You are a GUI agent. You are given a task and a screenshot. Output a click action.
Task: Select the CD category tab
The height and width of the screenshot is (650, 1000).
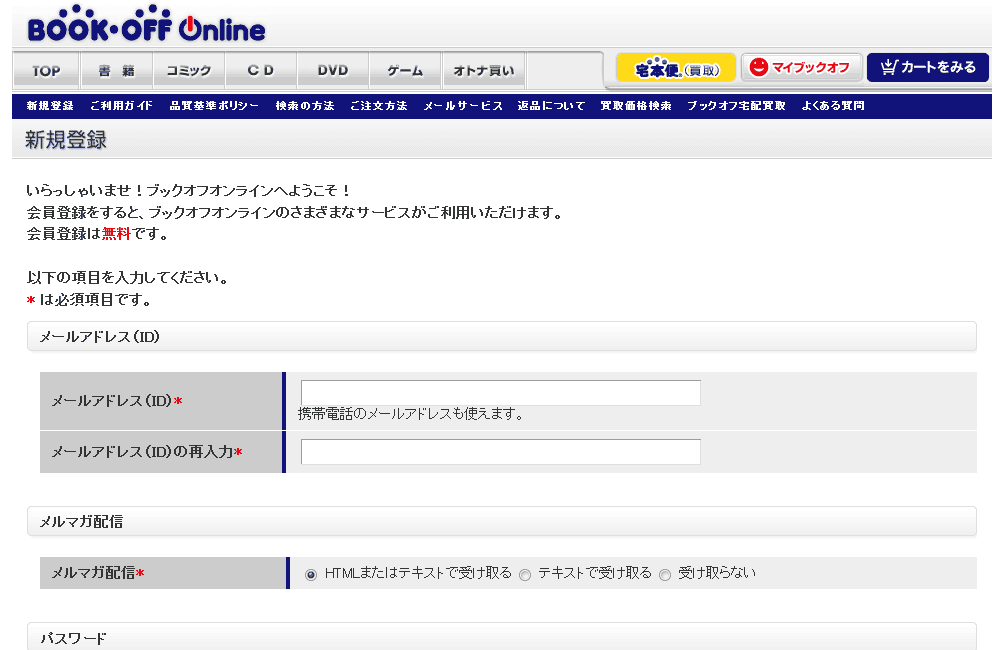(x=260, y=71)
